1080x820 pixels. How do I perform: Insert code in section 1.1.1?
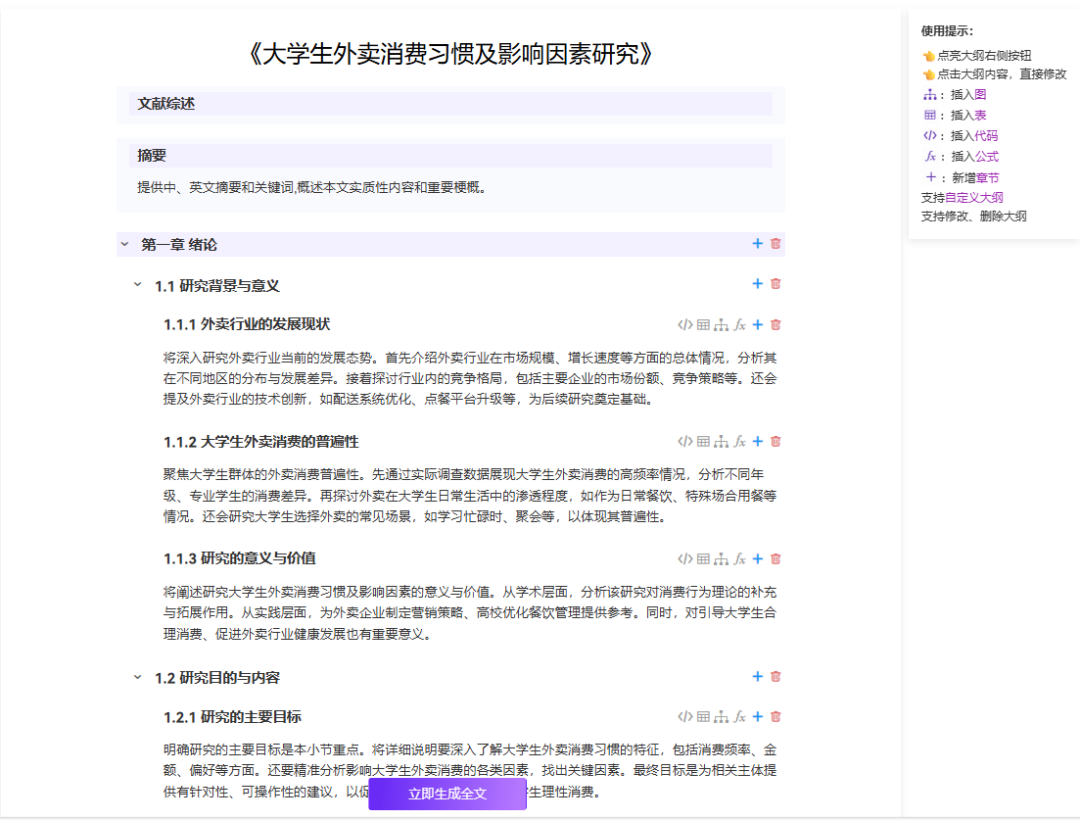coord(685,324)
